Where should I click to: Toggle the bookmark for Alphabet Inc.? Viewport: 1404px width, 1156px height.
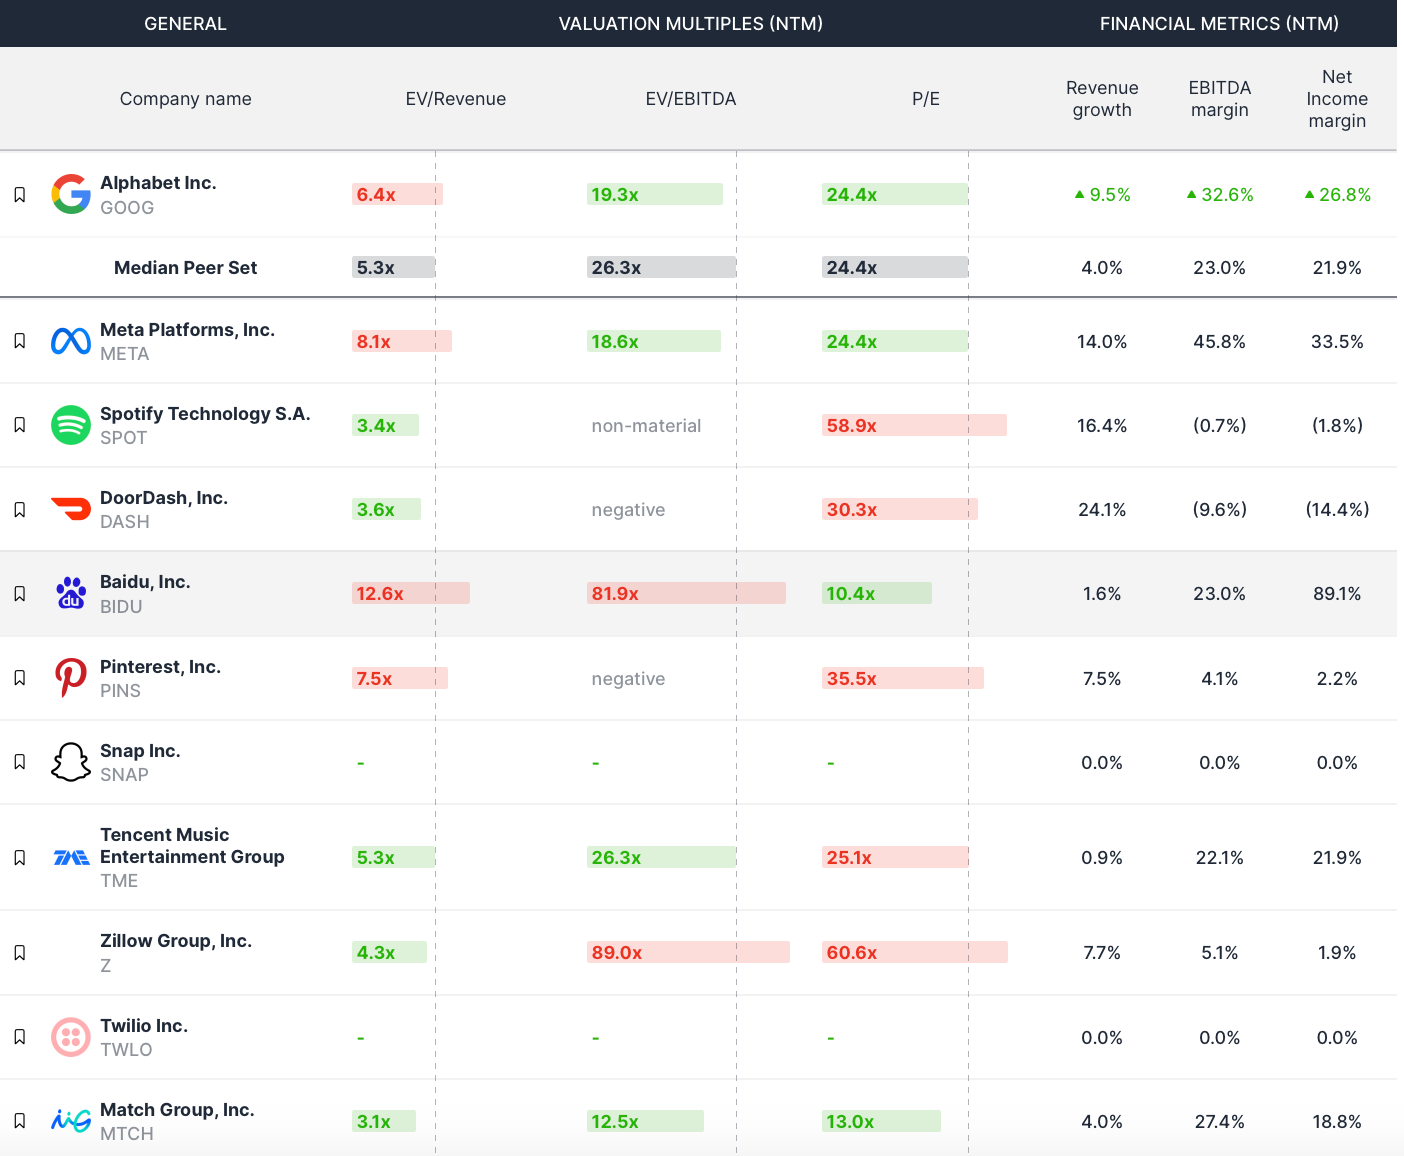tap(19, 194)
